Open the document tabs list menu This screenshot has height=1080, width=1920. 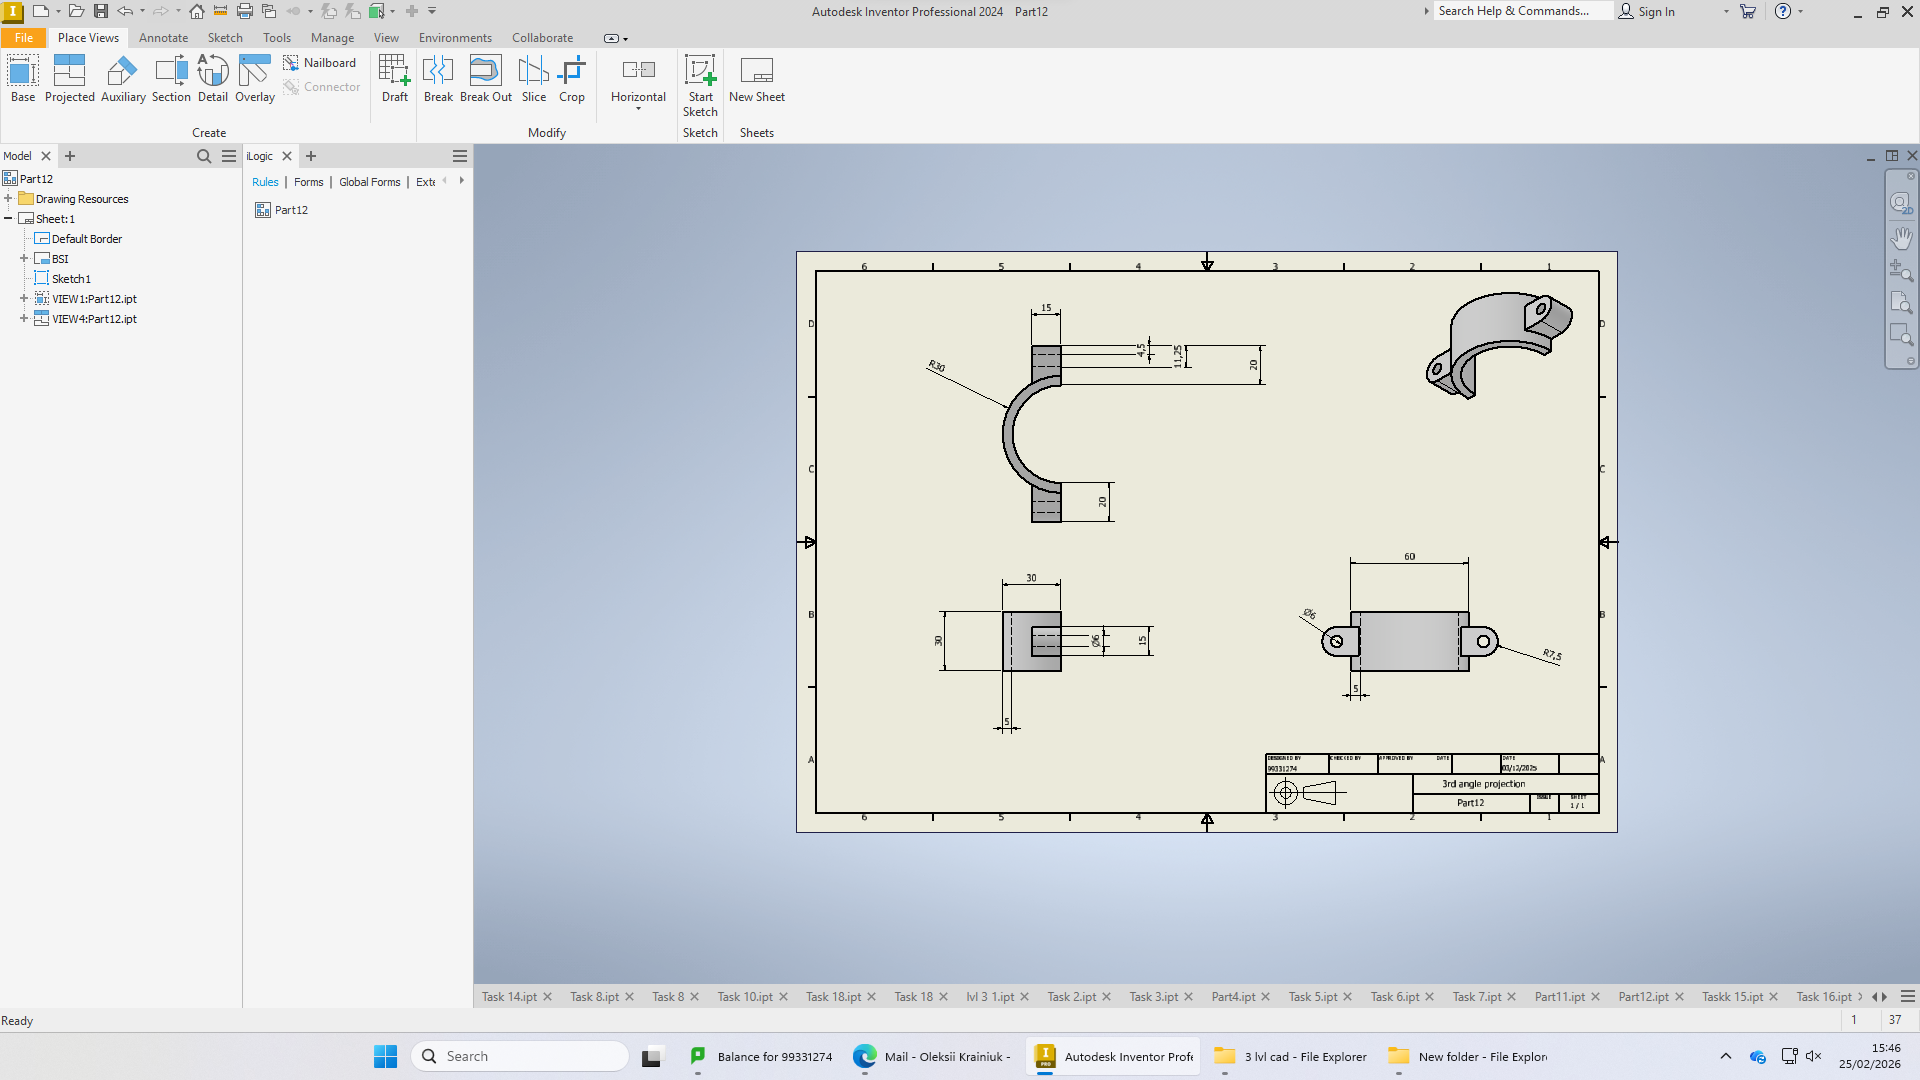pos(1908,997)
